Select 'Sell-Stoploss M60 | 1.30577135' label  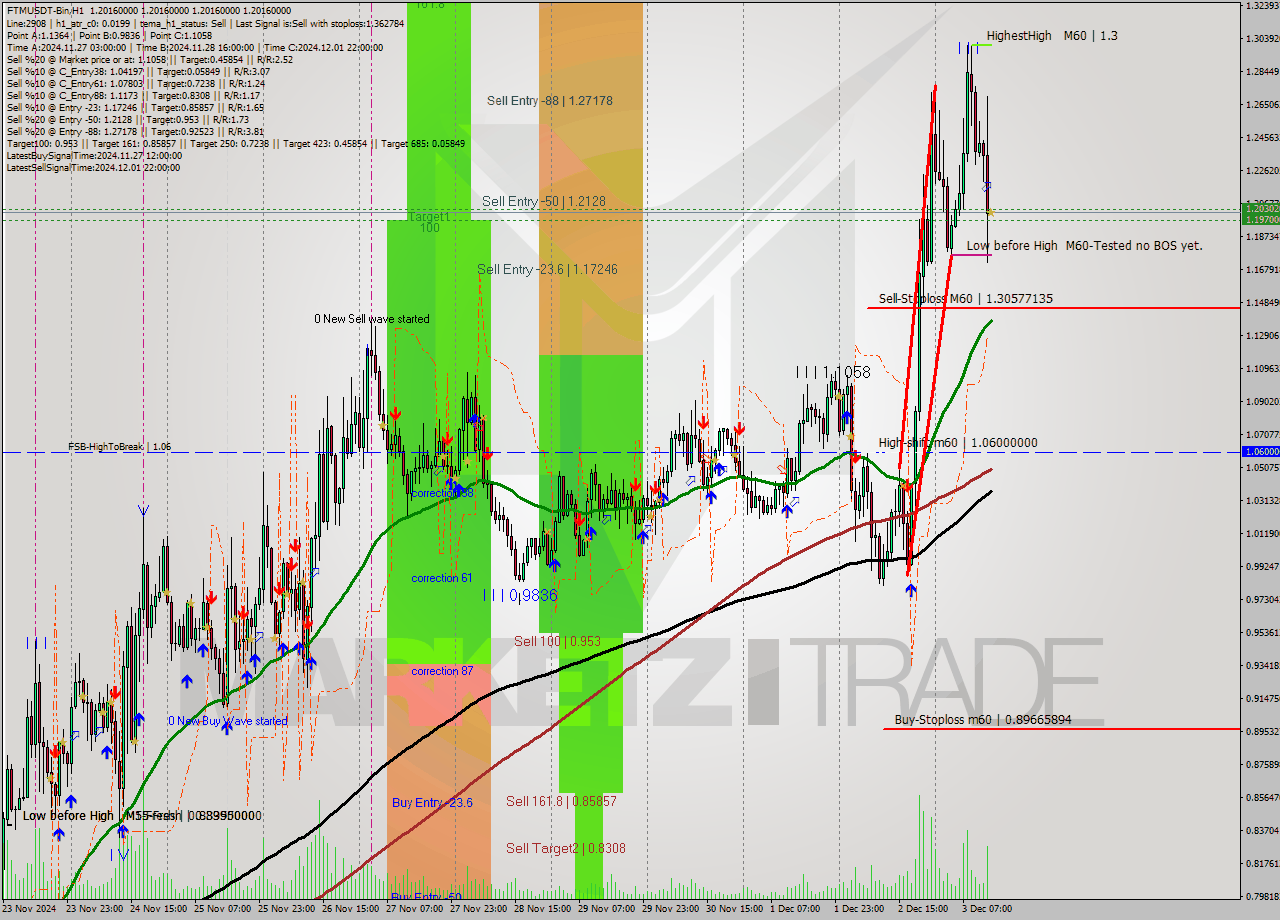click(966, 298)
